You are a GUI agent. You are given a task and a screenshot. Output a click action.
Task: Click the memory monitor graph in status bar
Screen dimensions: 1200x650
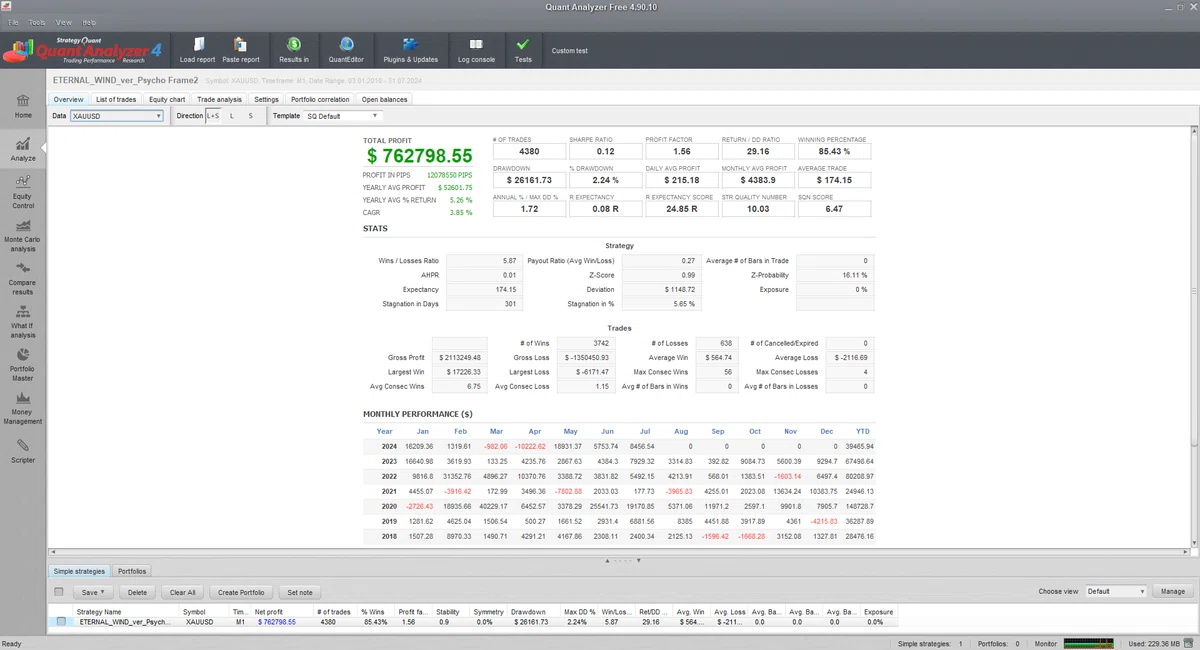coord(1093,643)
